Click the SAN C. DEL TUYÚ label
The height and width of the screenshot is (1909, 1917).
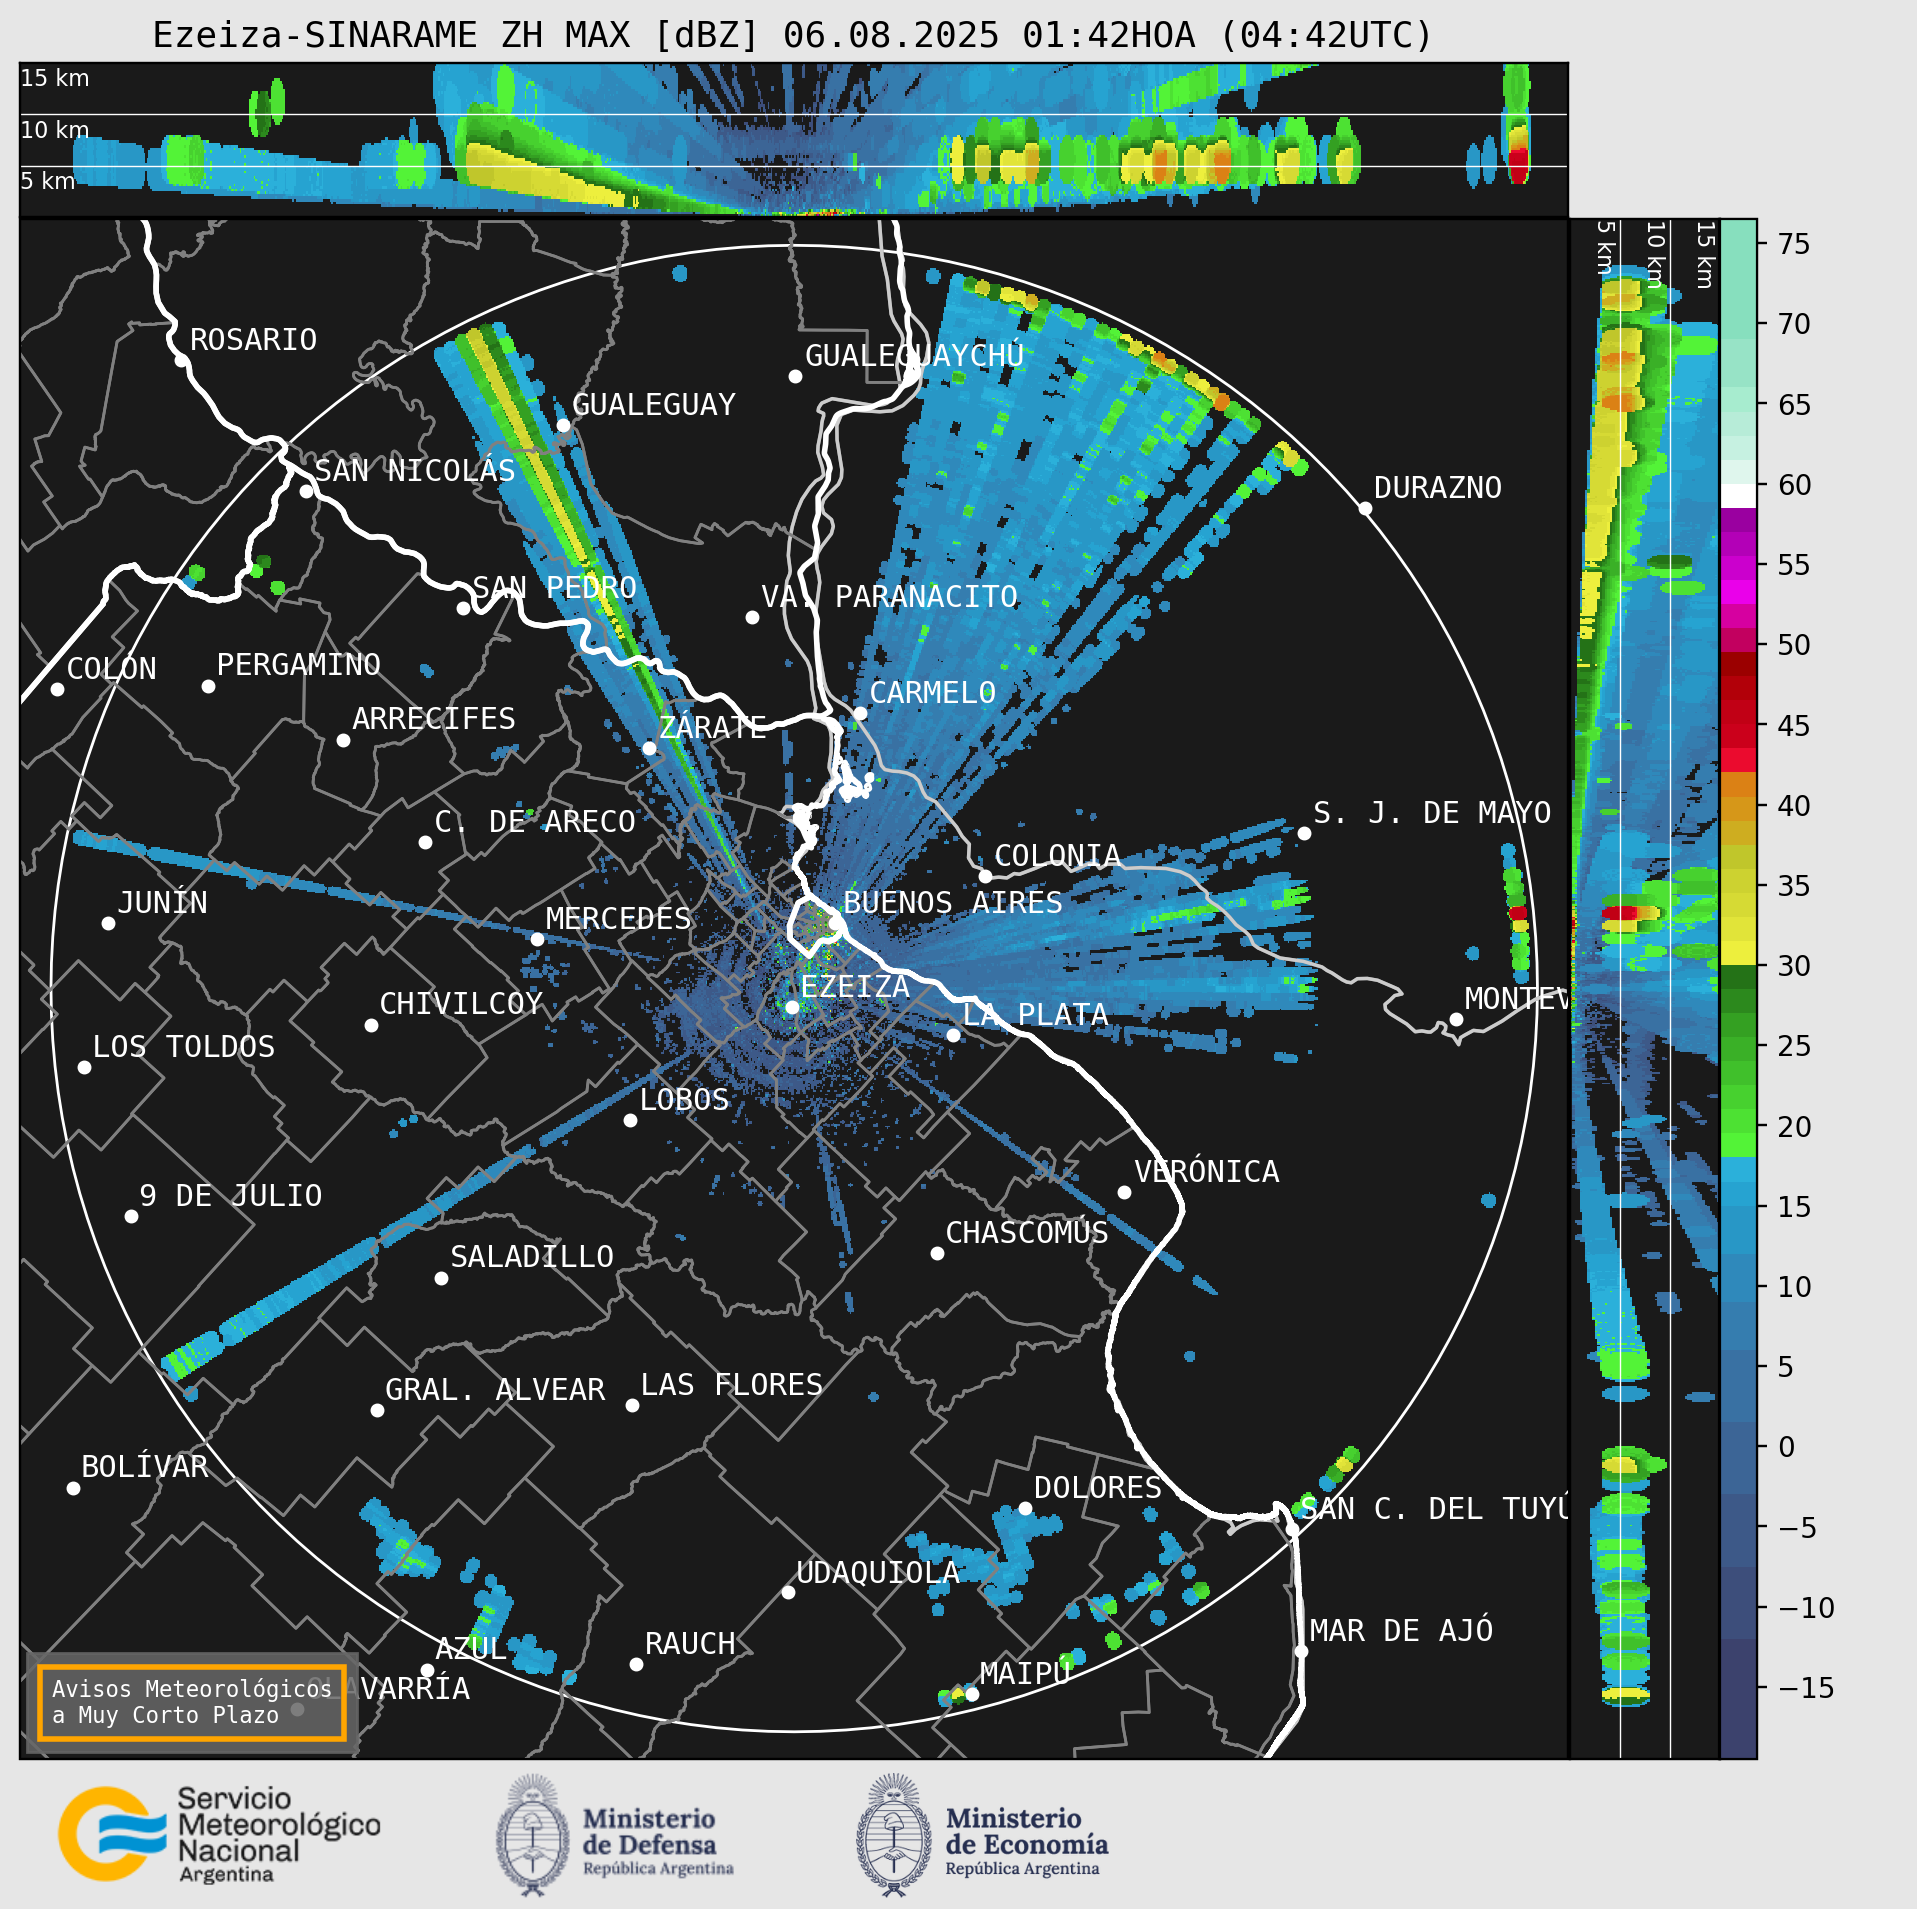(1434, 1509)
